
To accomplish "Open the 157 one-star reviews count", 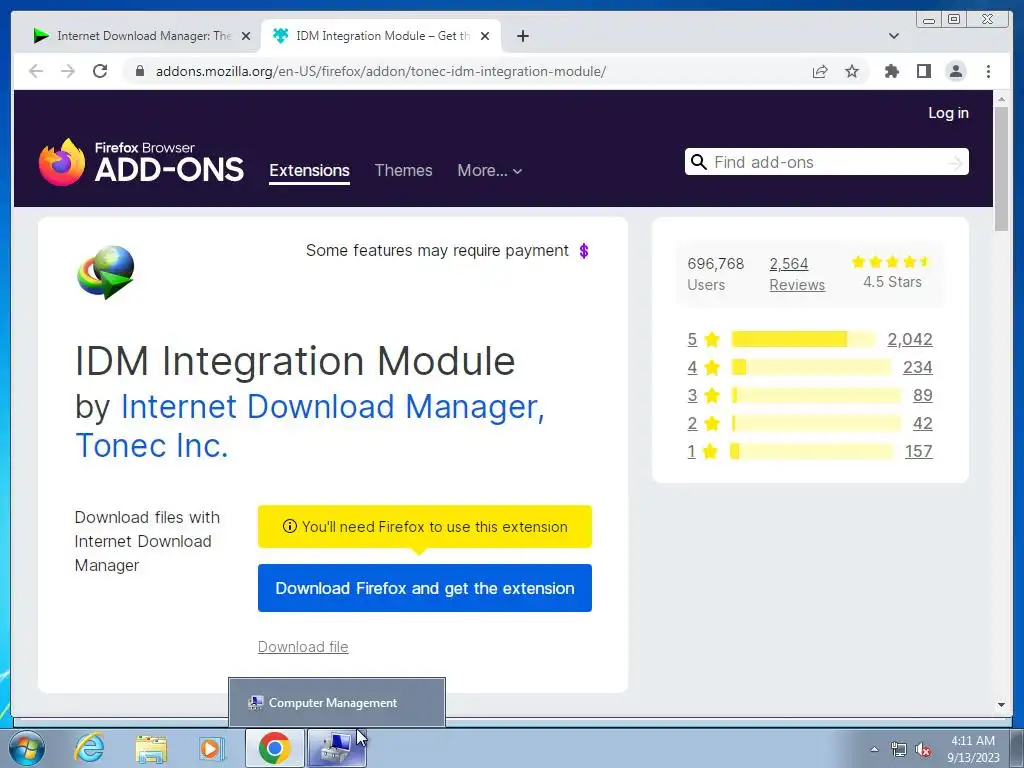I will (918, 451).
